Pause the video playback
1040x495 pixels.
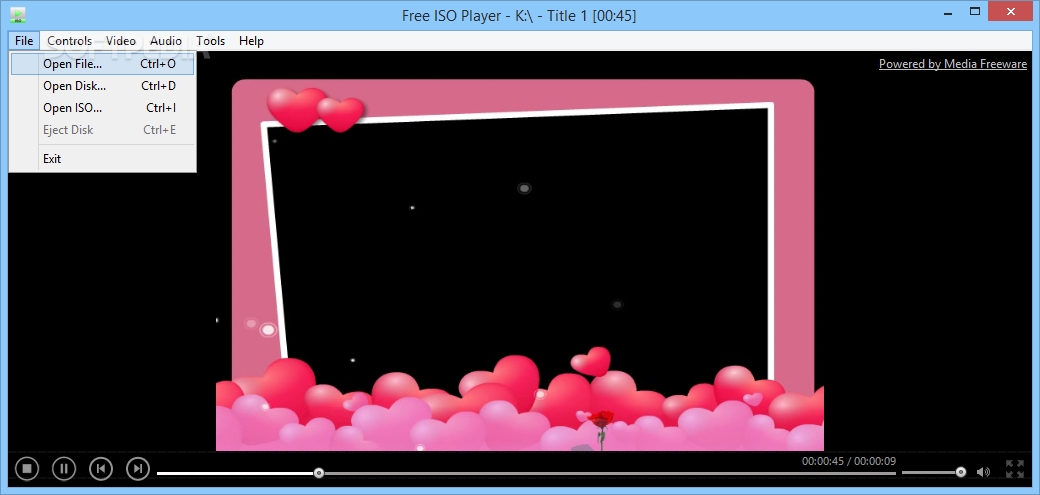tap(64, 468)
